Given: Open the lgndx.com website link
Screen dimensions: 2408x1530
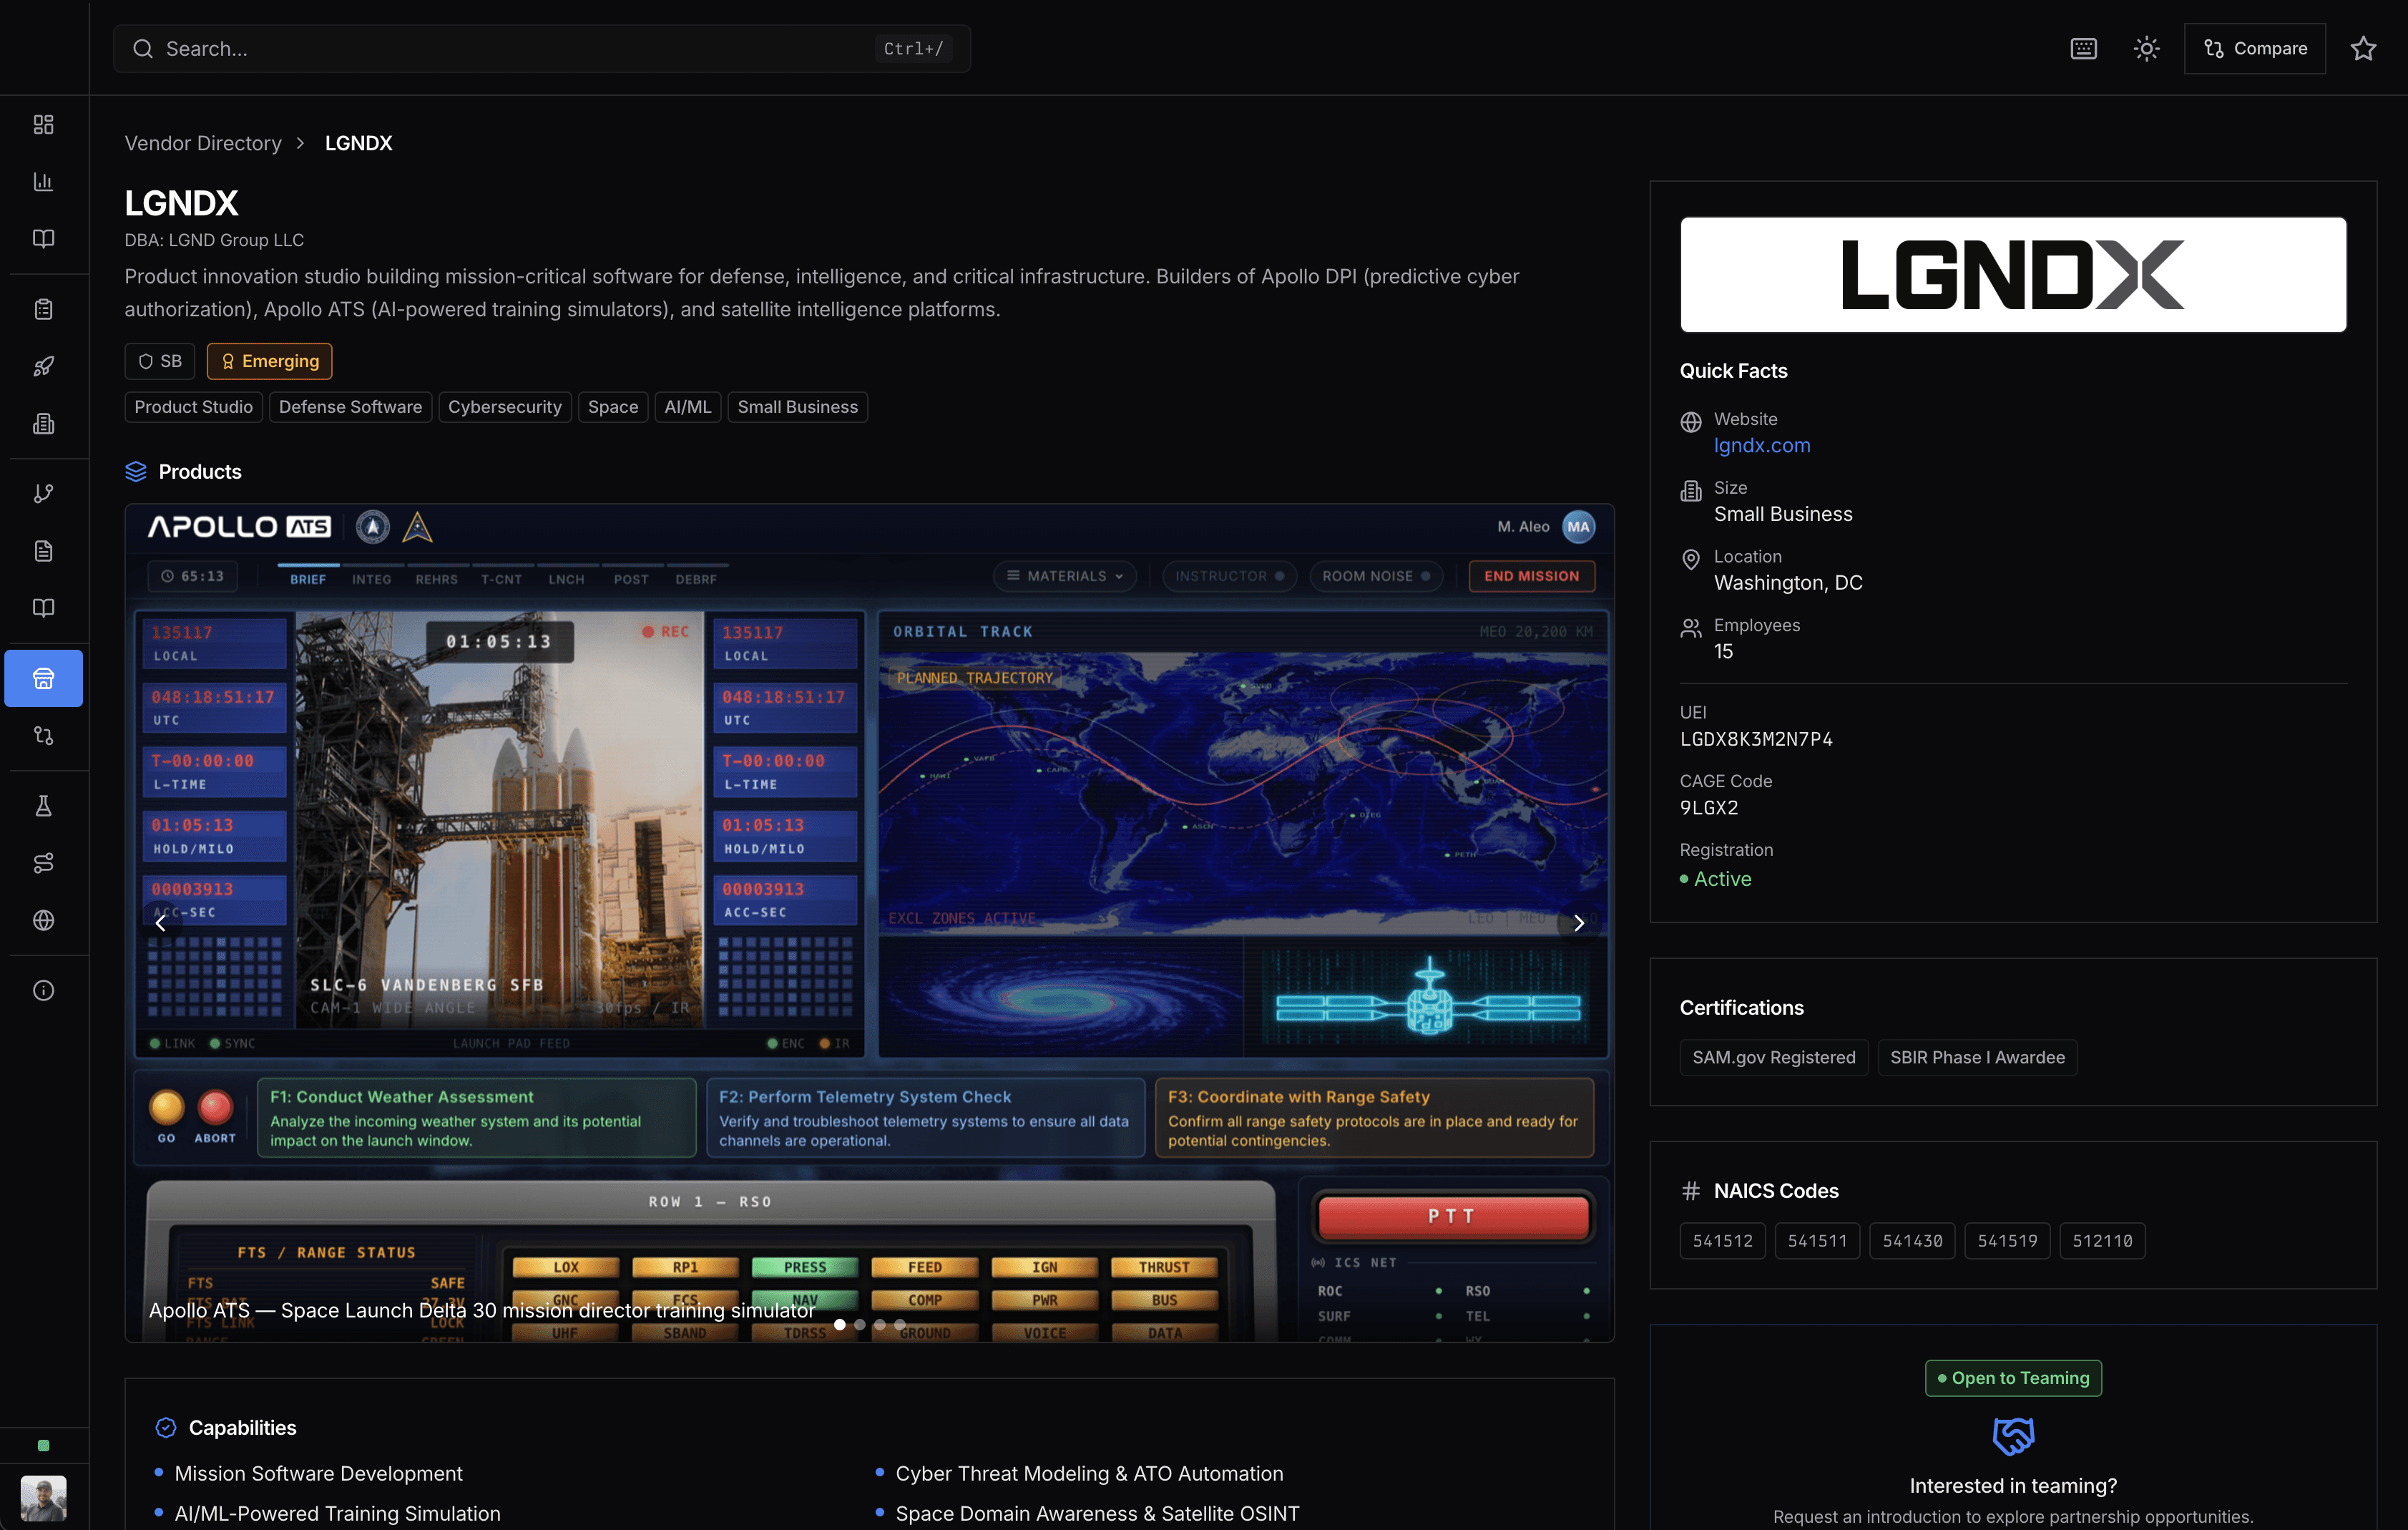Looking at the screenshot, I should coord(1761,445).
